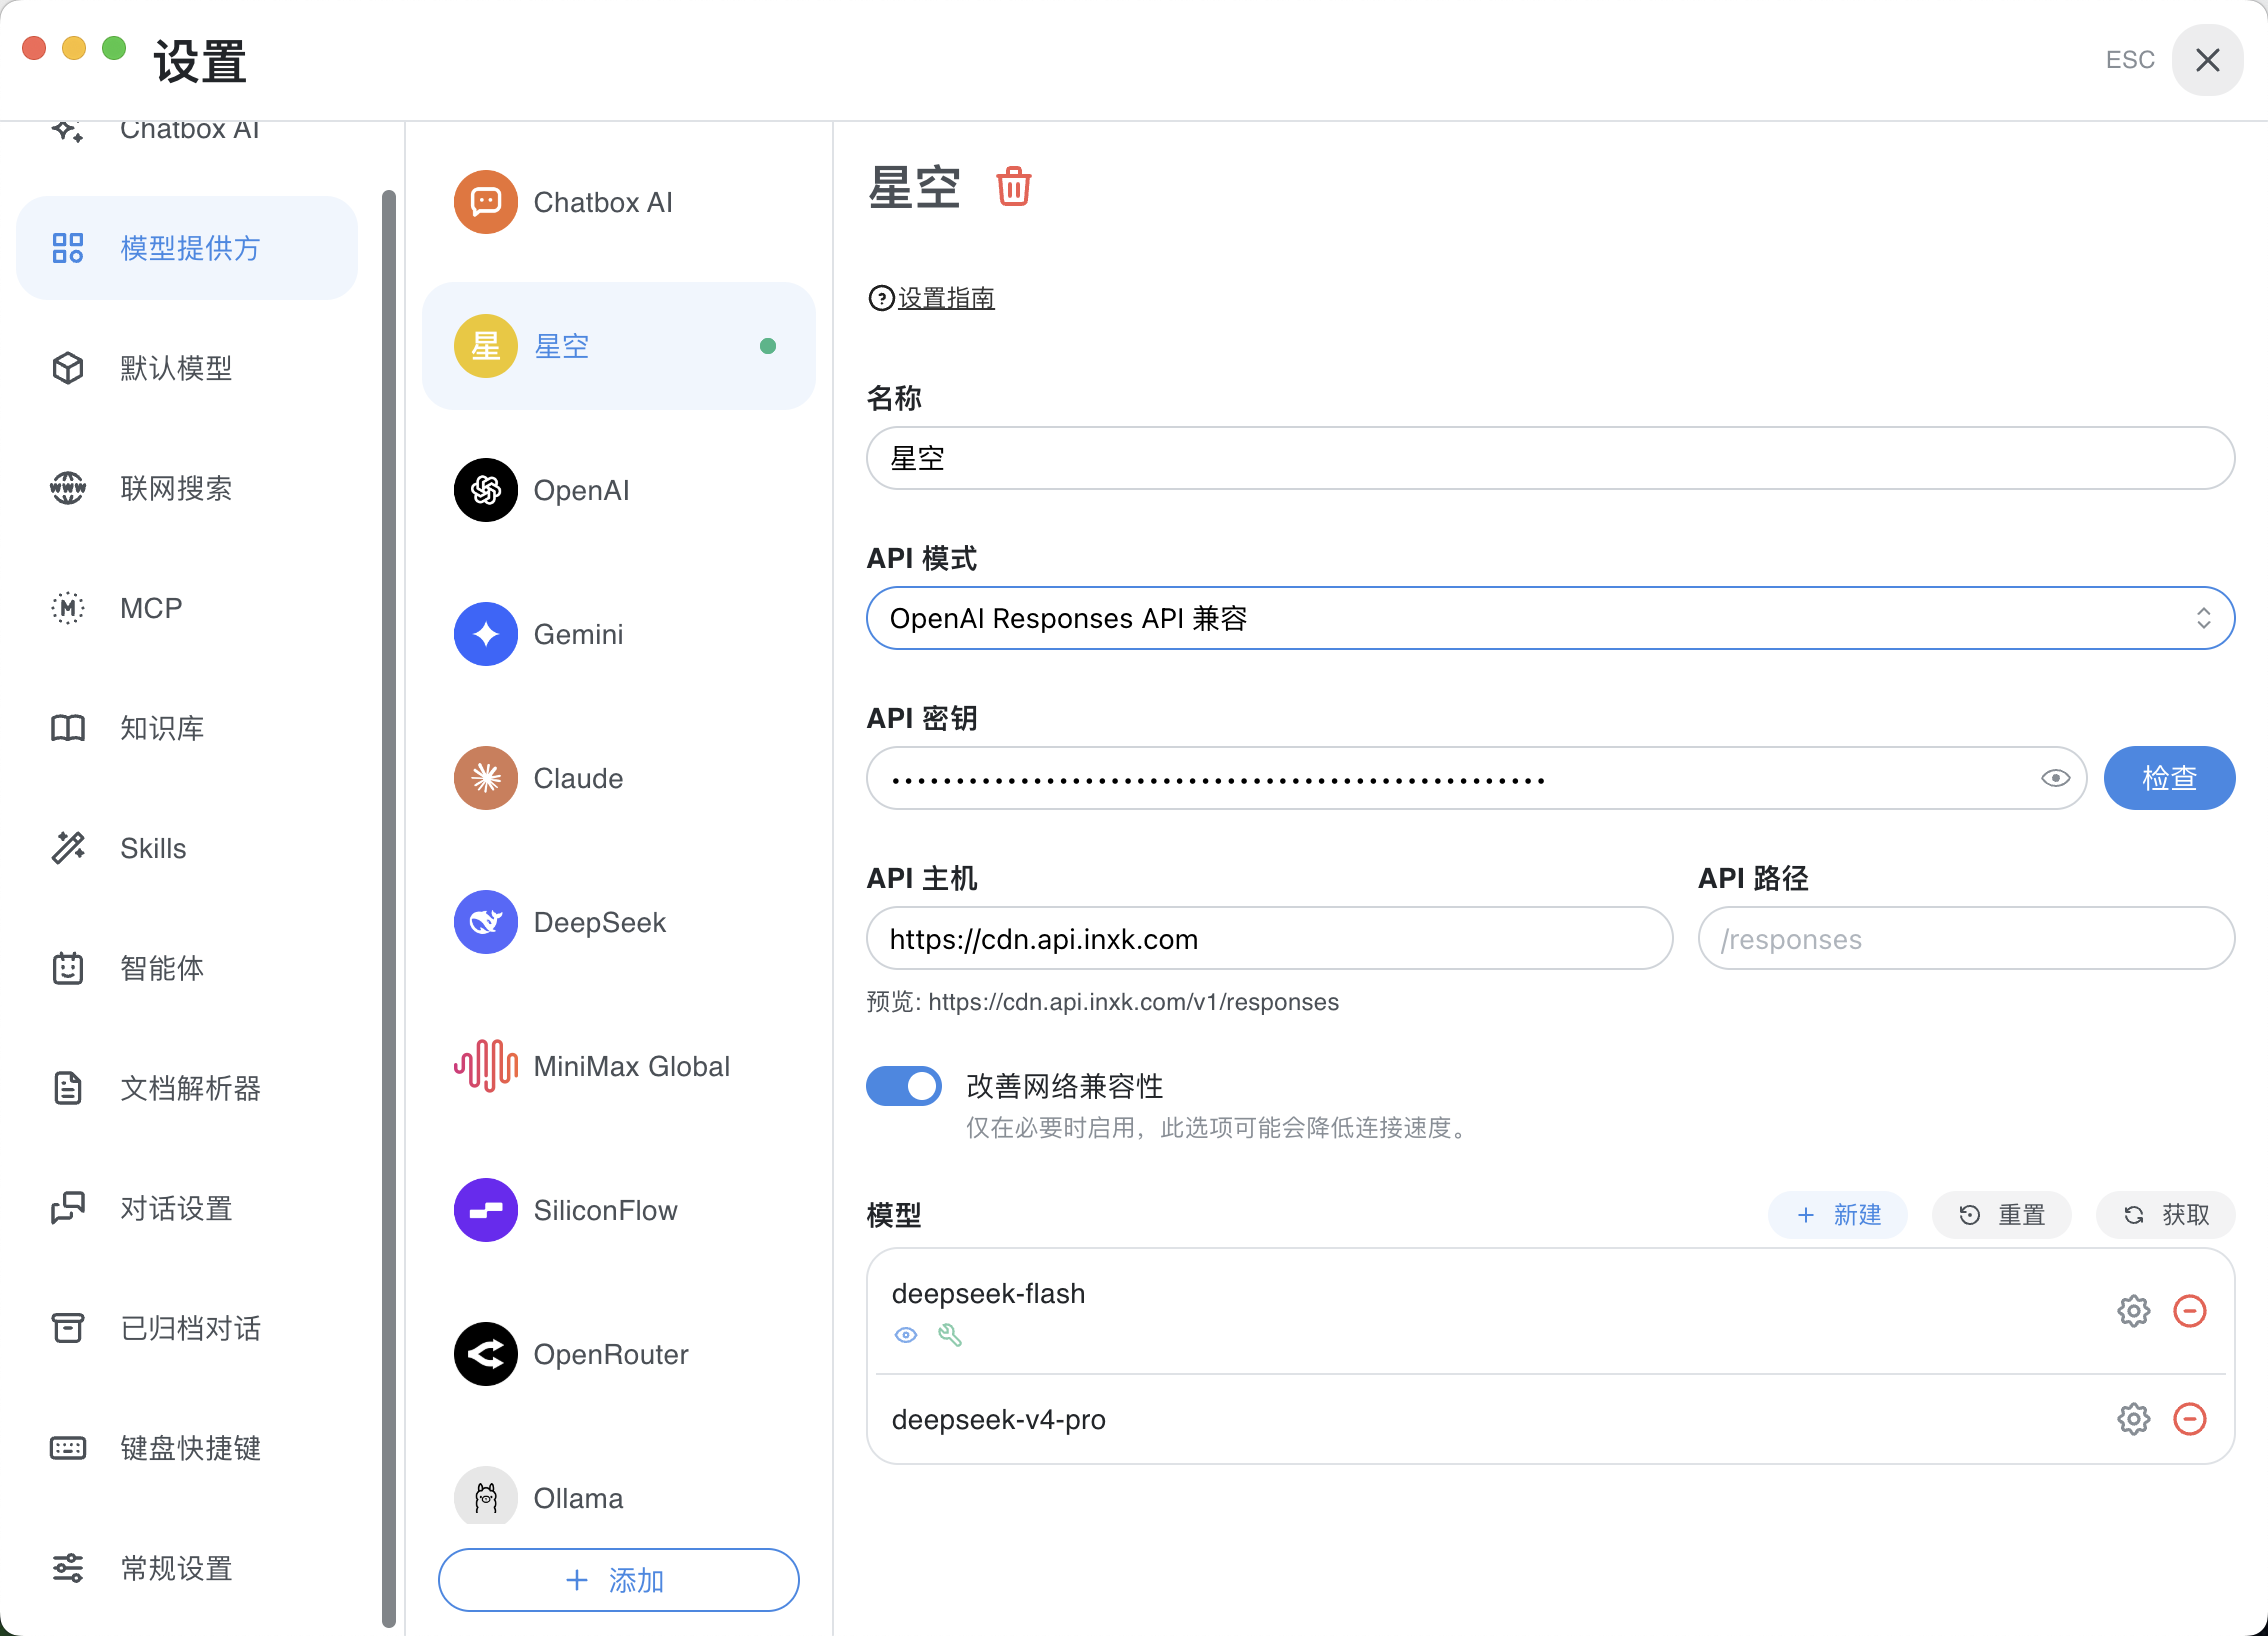The height and width of the screenshot is (1636, 2268).
Task: Open settings gear for deepseek-flash model
Action: [x=2133, y=1311]
